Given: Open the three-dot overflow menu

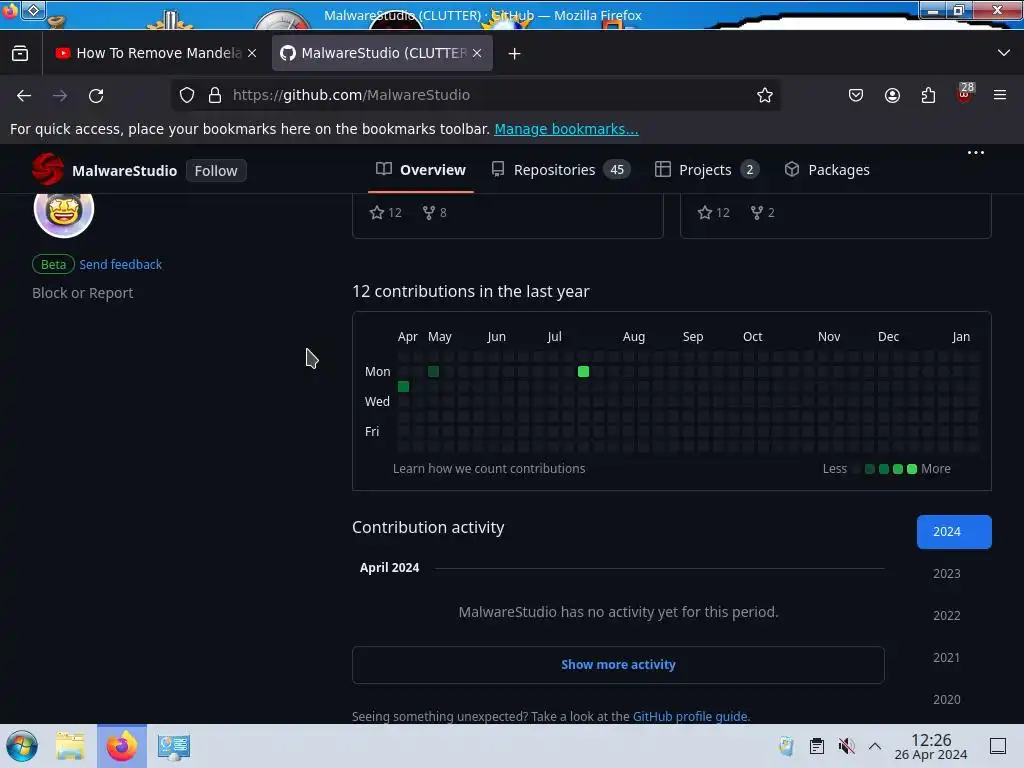Looking at the screenshot, I should [976, 153].
